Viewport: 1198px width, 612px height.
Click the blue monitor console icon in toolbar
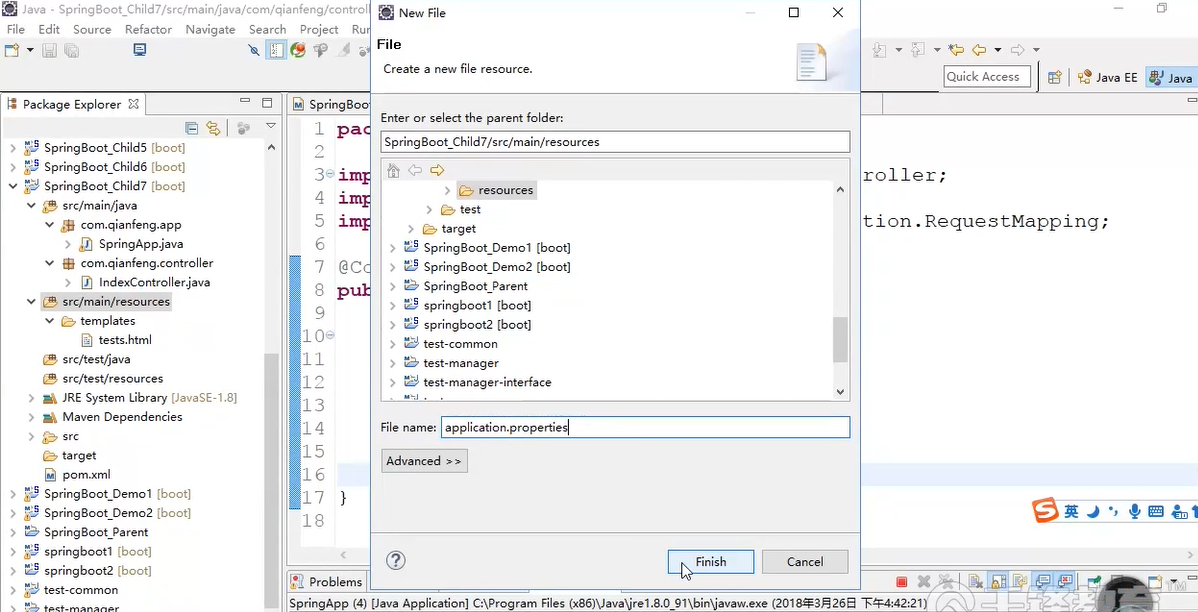coord(140,50)
